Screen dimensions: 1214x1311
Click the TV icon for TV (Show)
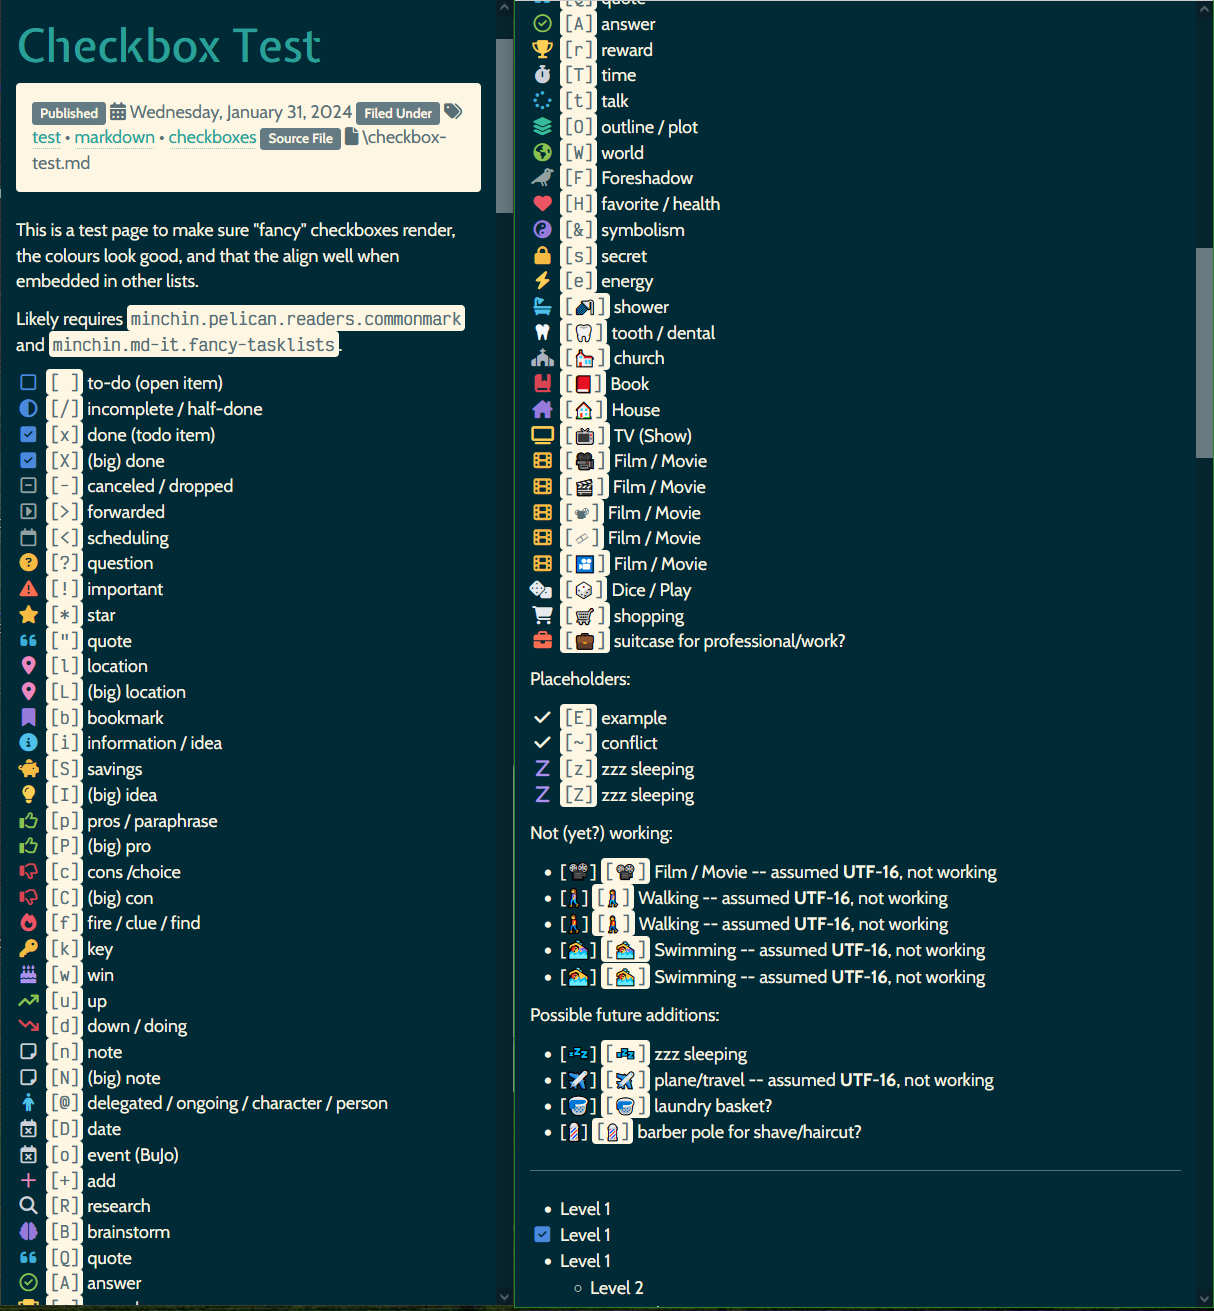[x=542, y=434]
